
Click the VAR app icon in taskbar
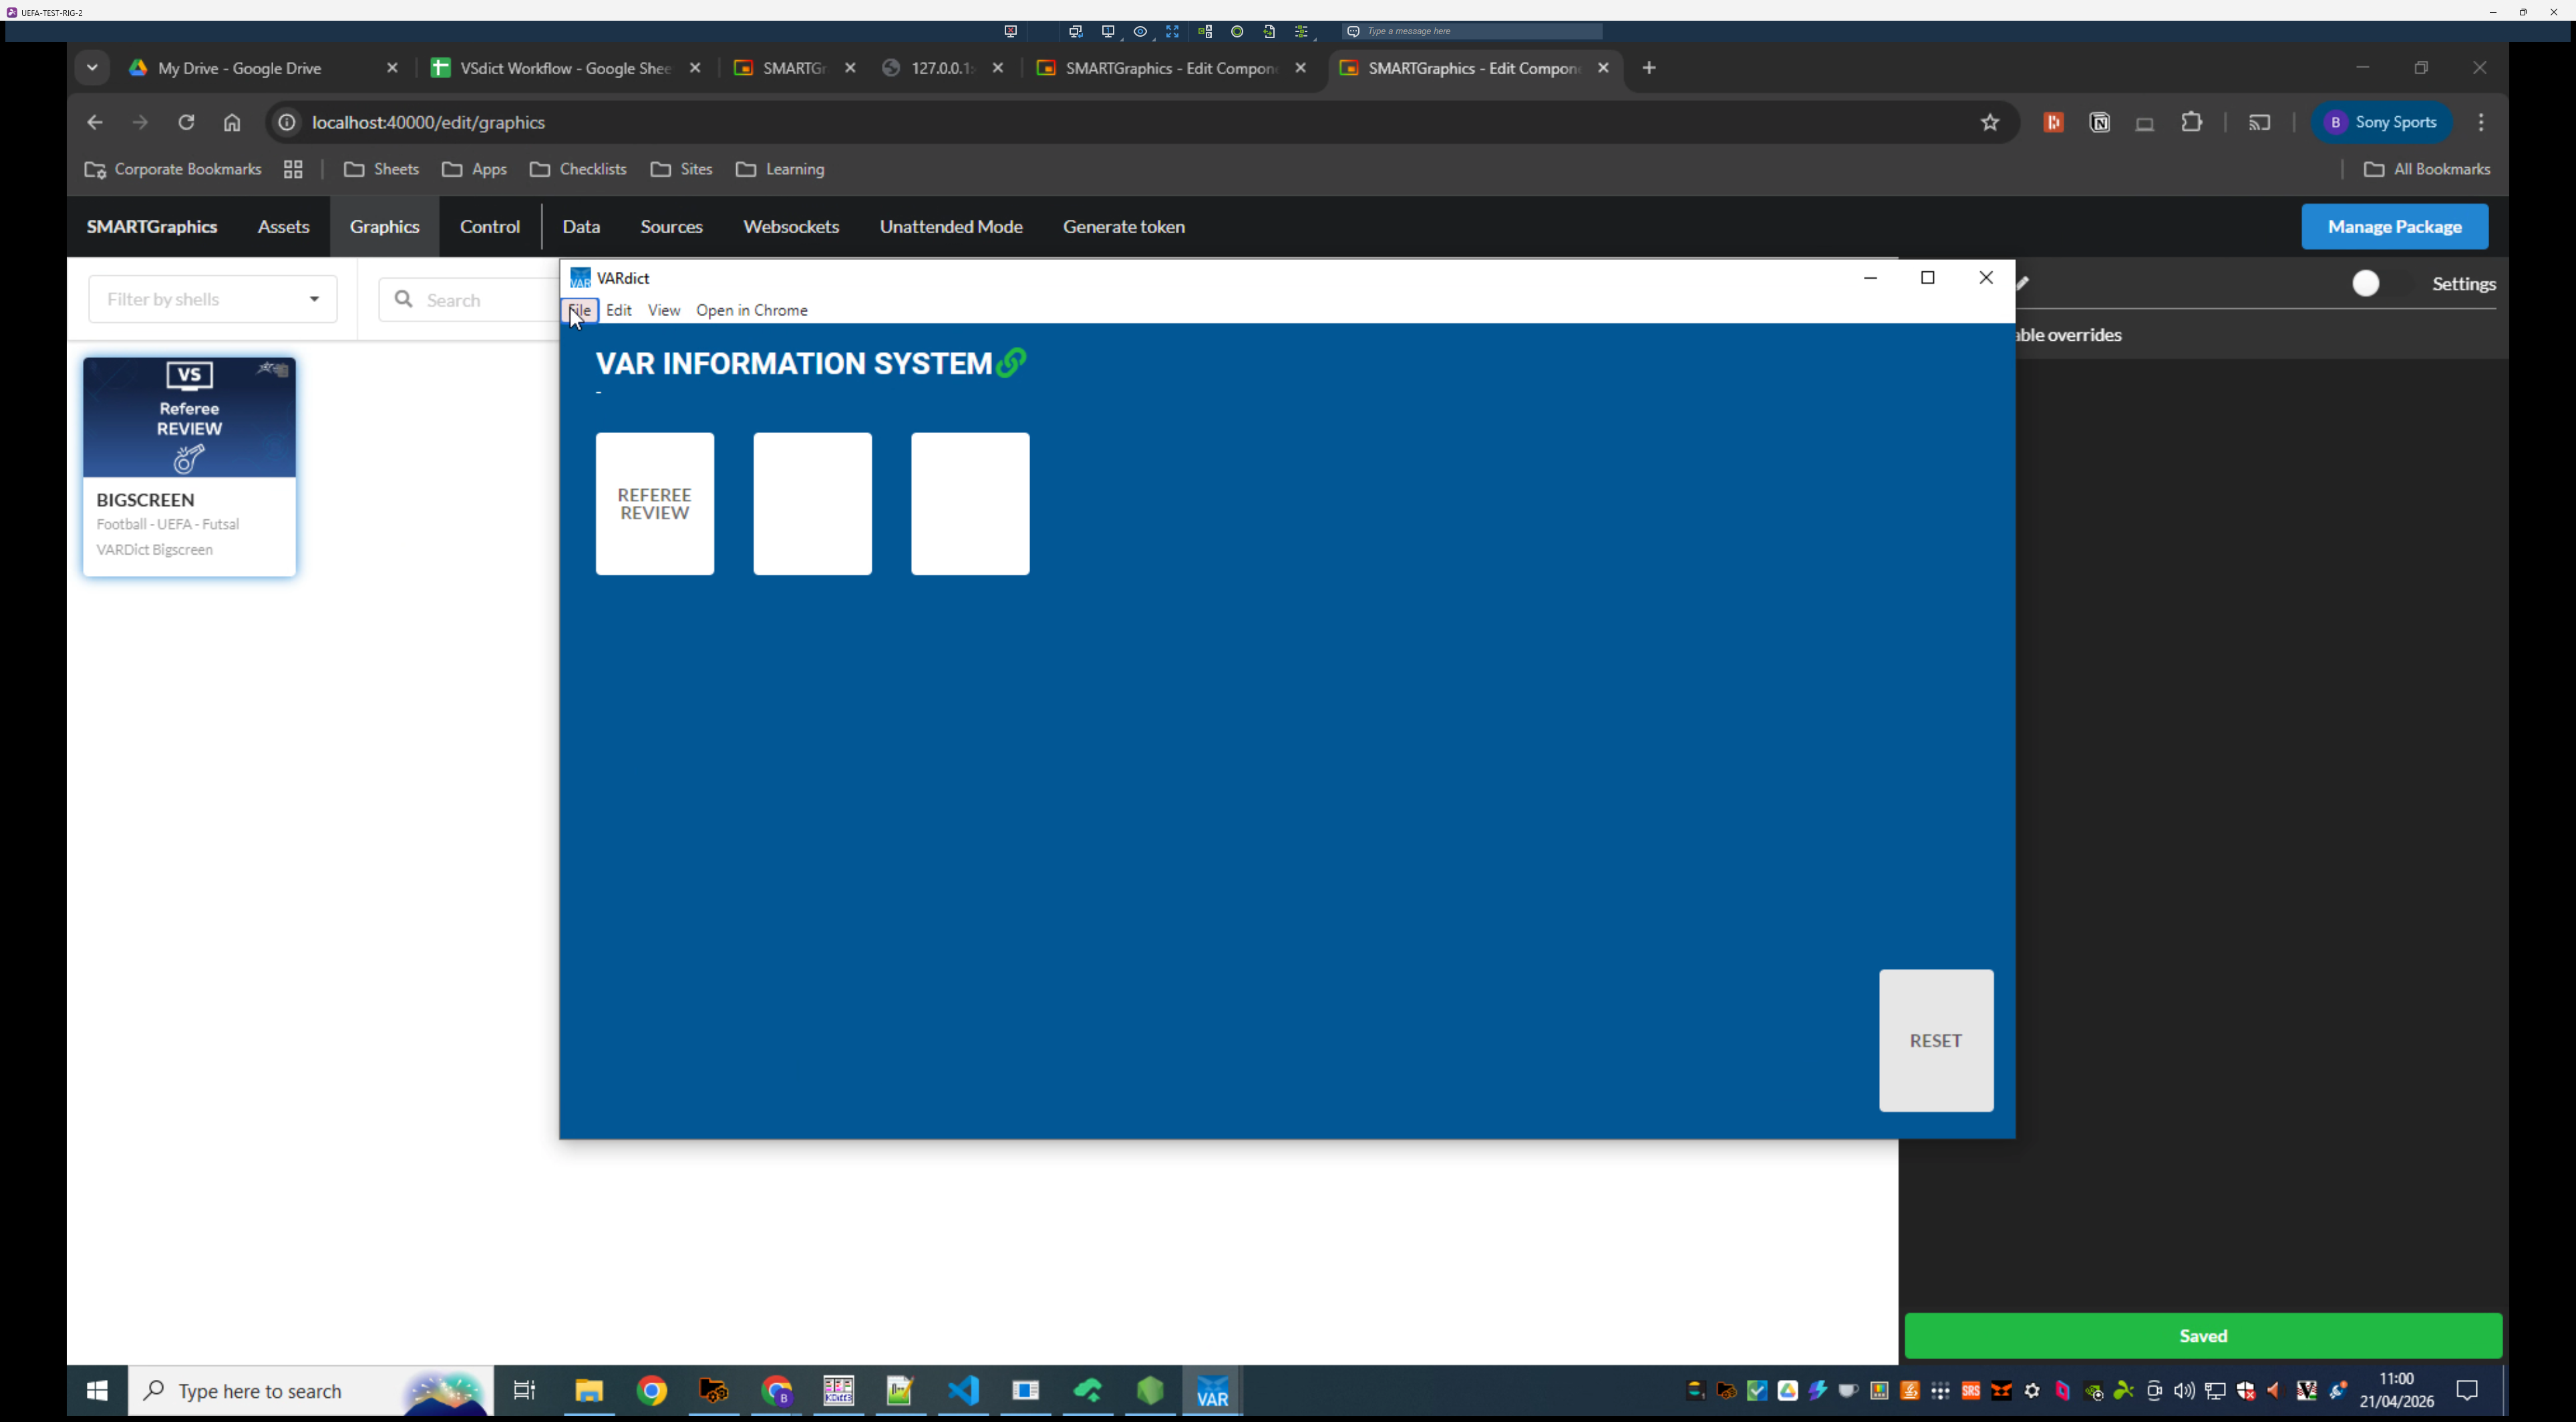(x=1212, y=1391)
